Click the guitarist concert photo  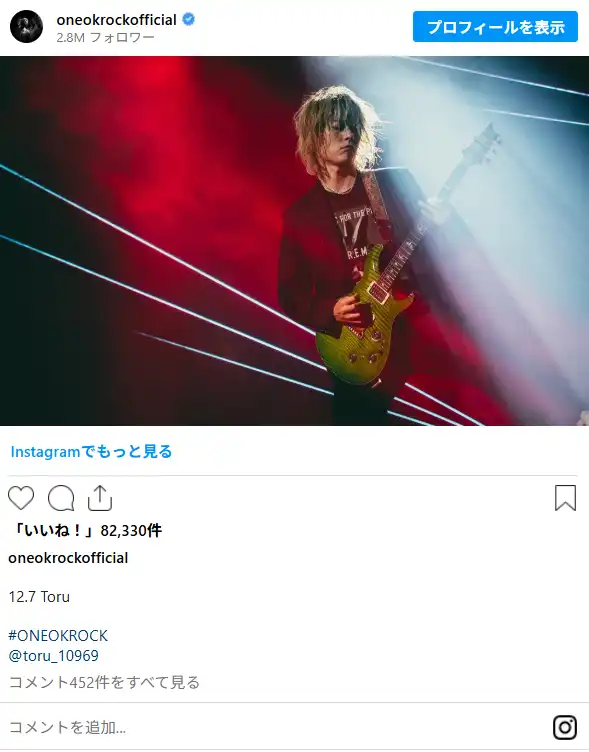pyautogui.click(x=294, y=241)
